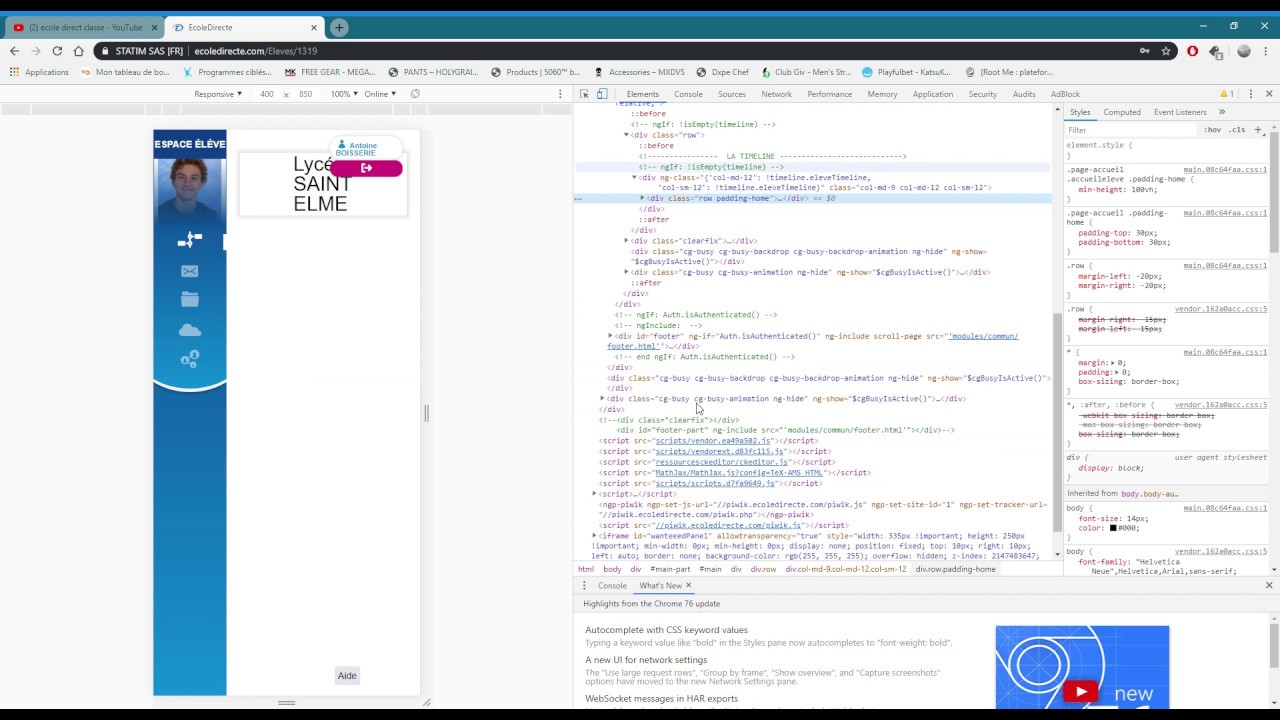Open messages via the envelope sidebar icon

pyautogui.click(x=189, y=271)
